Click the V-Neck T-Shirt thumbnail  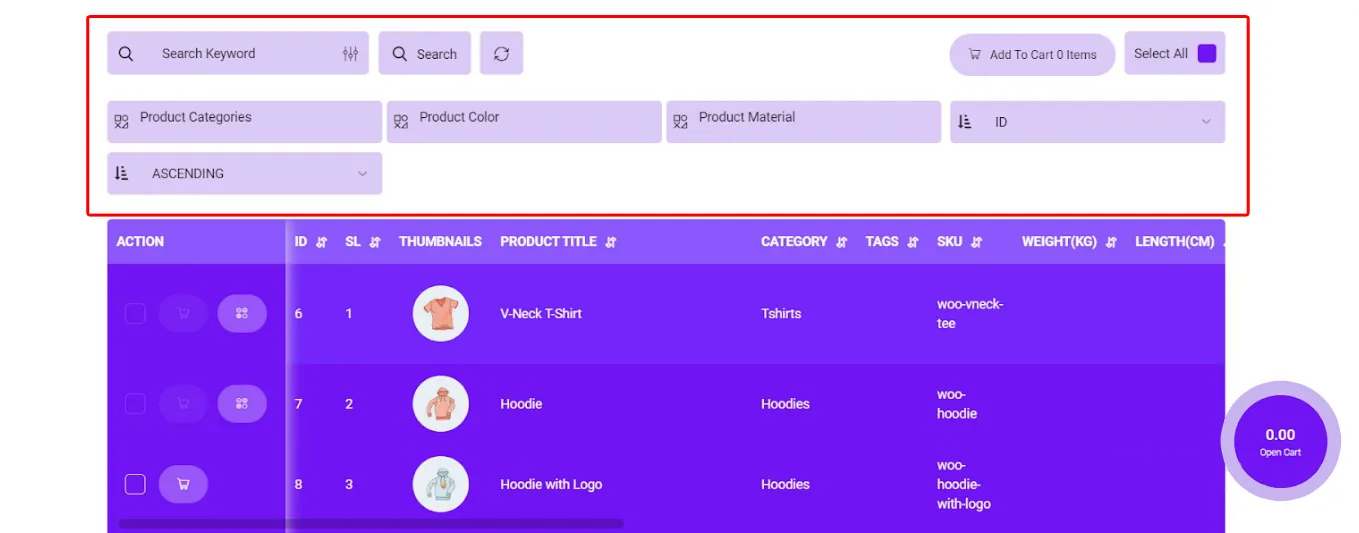pos(441,314)
